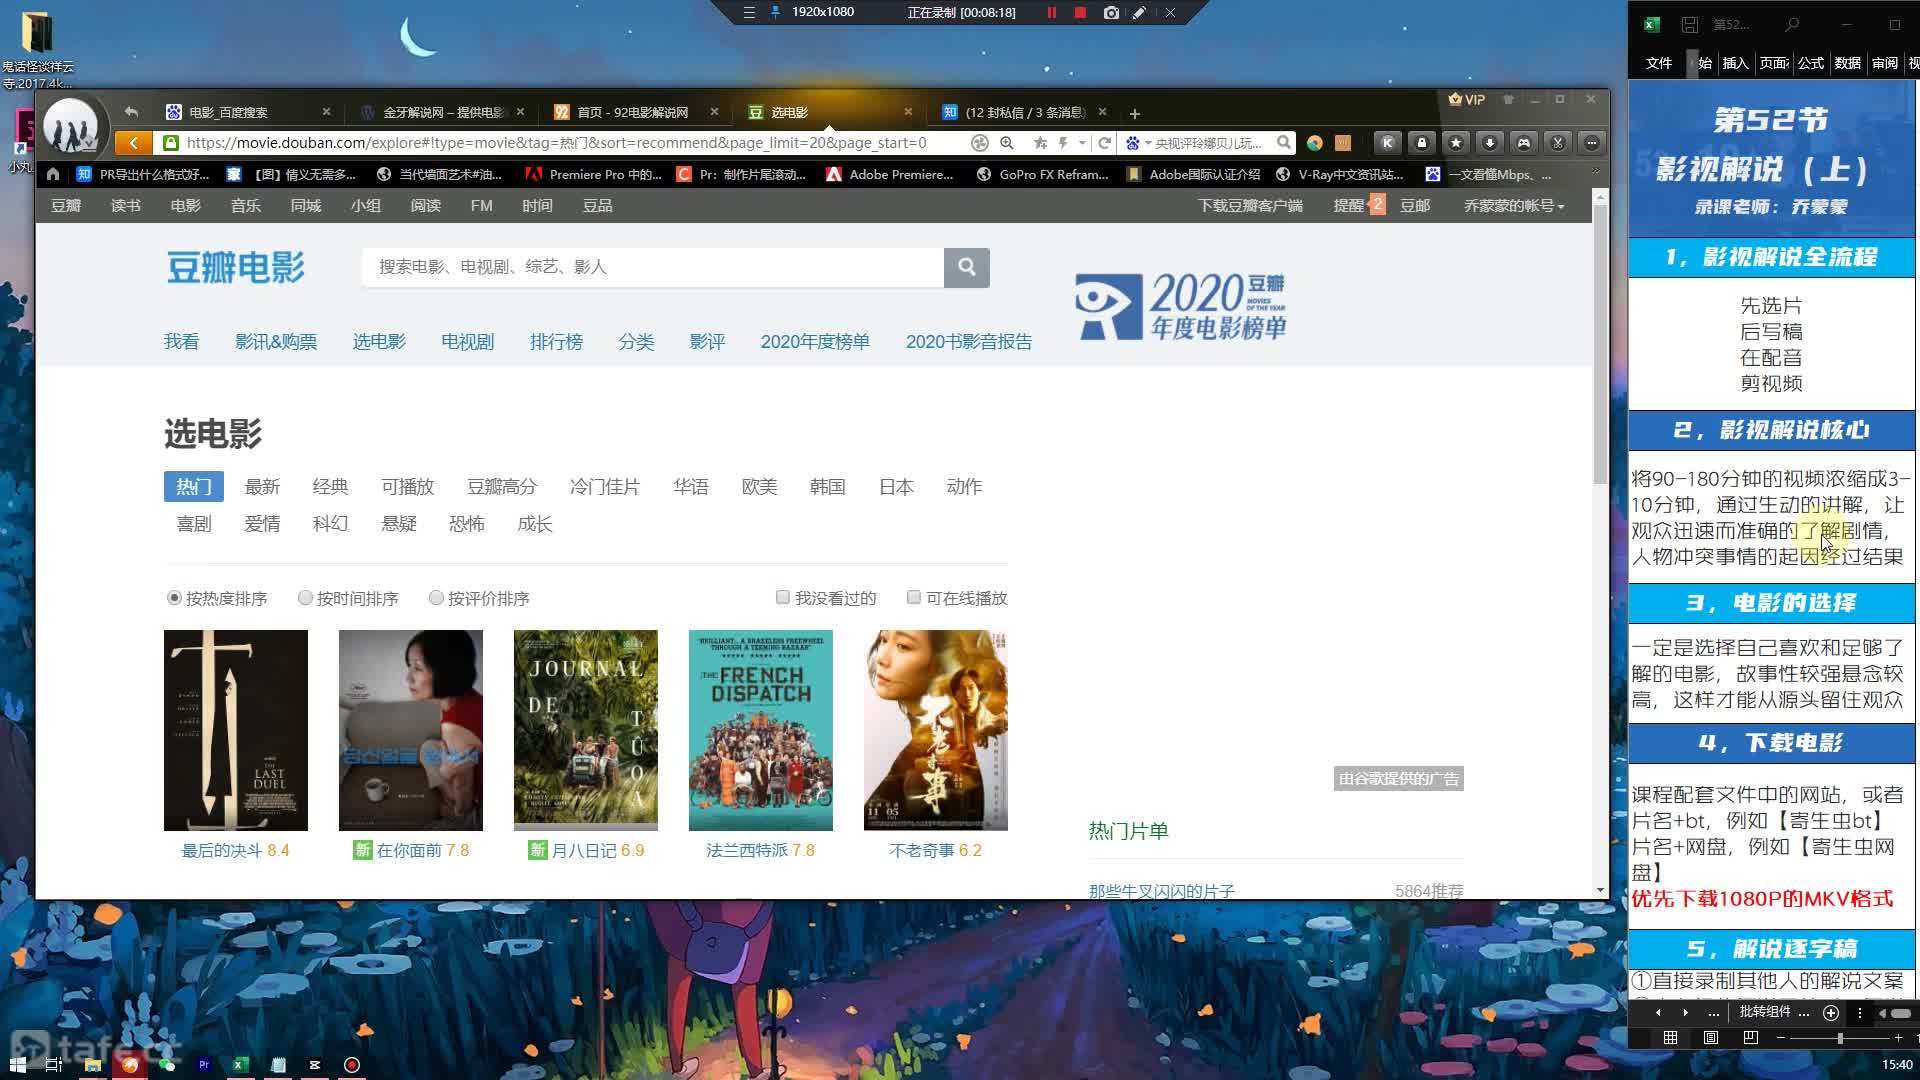This screenshot has height=1080, width=1920.
Task: Open the 2020年度榜单 navigation link
Action: click(815, 342)
